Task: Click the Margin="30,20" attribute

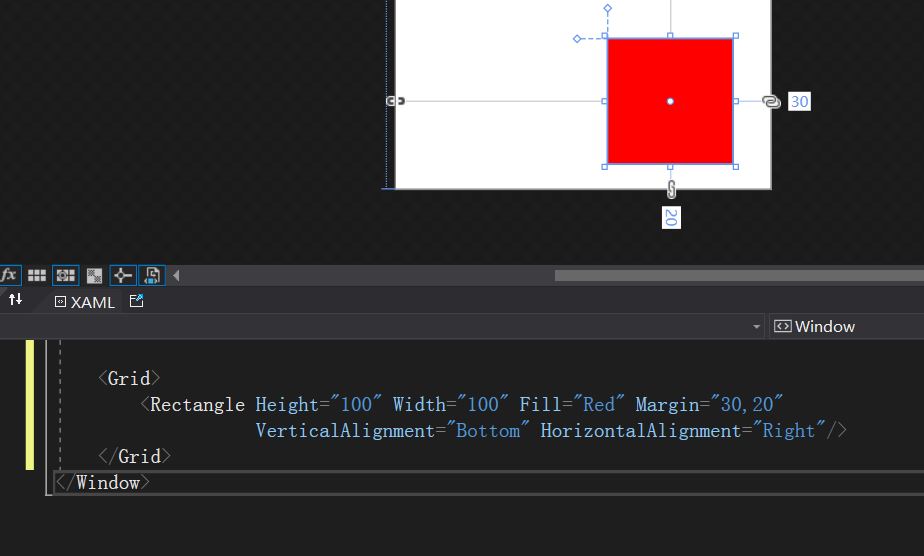Action: (x=709, y=405)
